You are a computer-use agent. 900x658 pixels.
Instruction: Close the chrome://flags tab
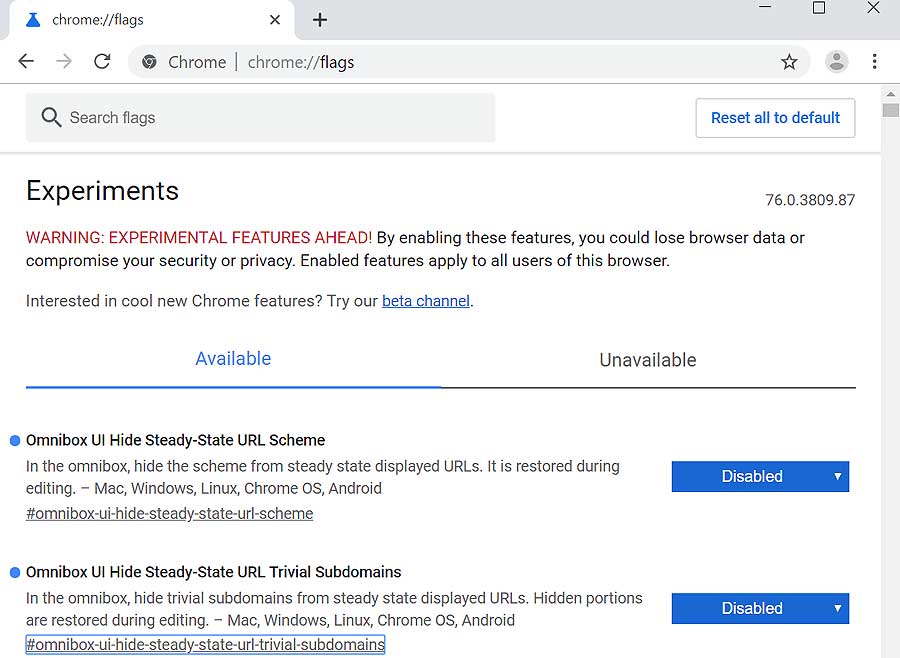pos(275,20)
